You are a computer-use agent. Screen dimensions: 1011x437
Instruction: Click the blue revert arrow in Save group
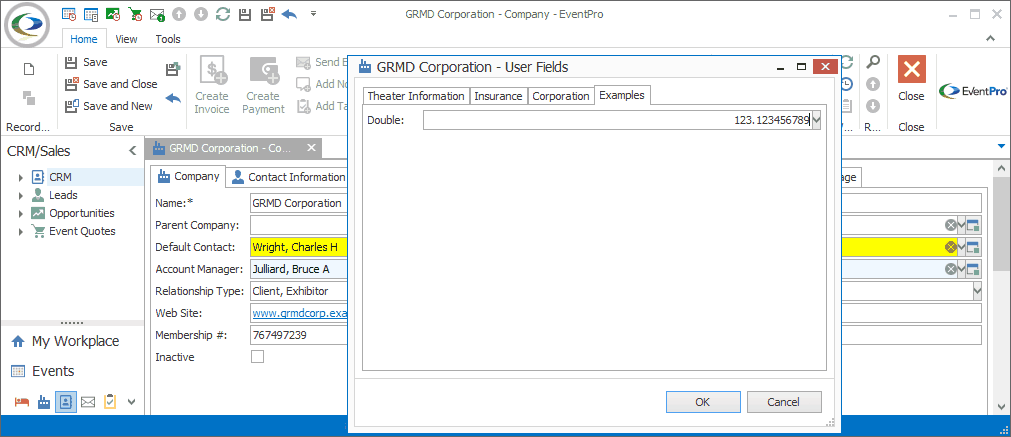[x=173, y=98]
